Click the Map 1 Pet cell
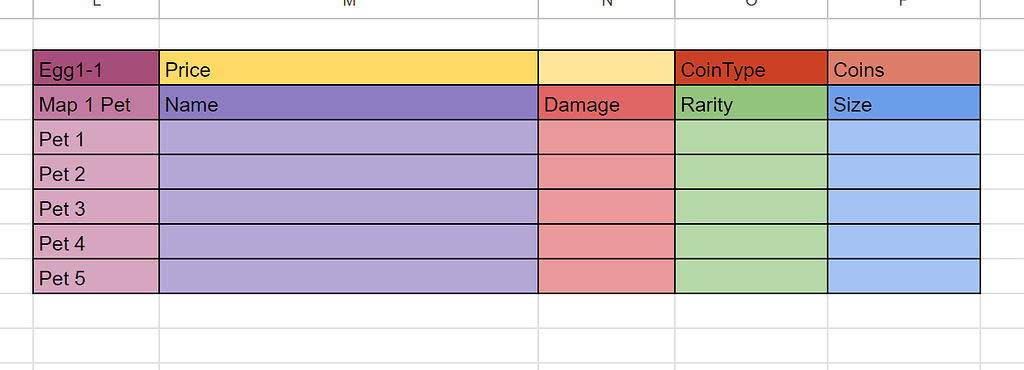 [x=96, y=103]
